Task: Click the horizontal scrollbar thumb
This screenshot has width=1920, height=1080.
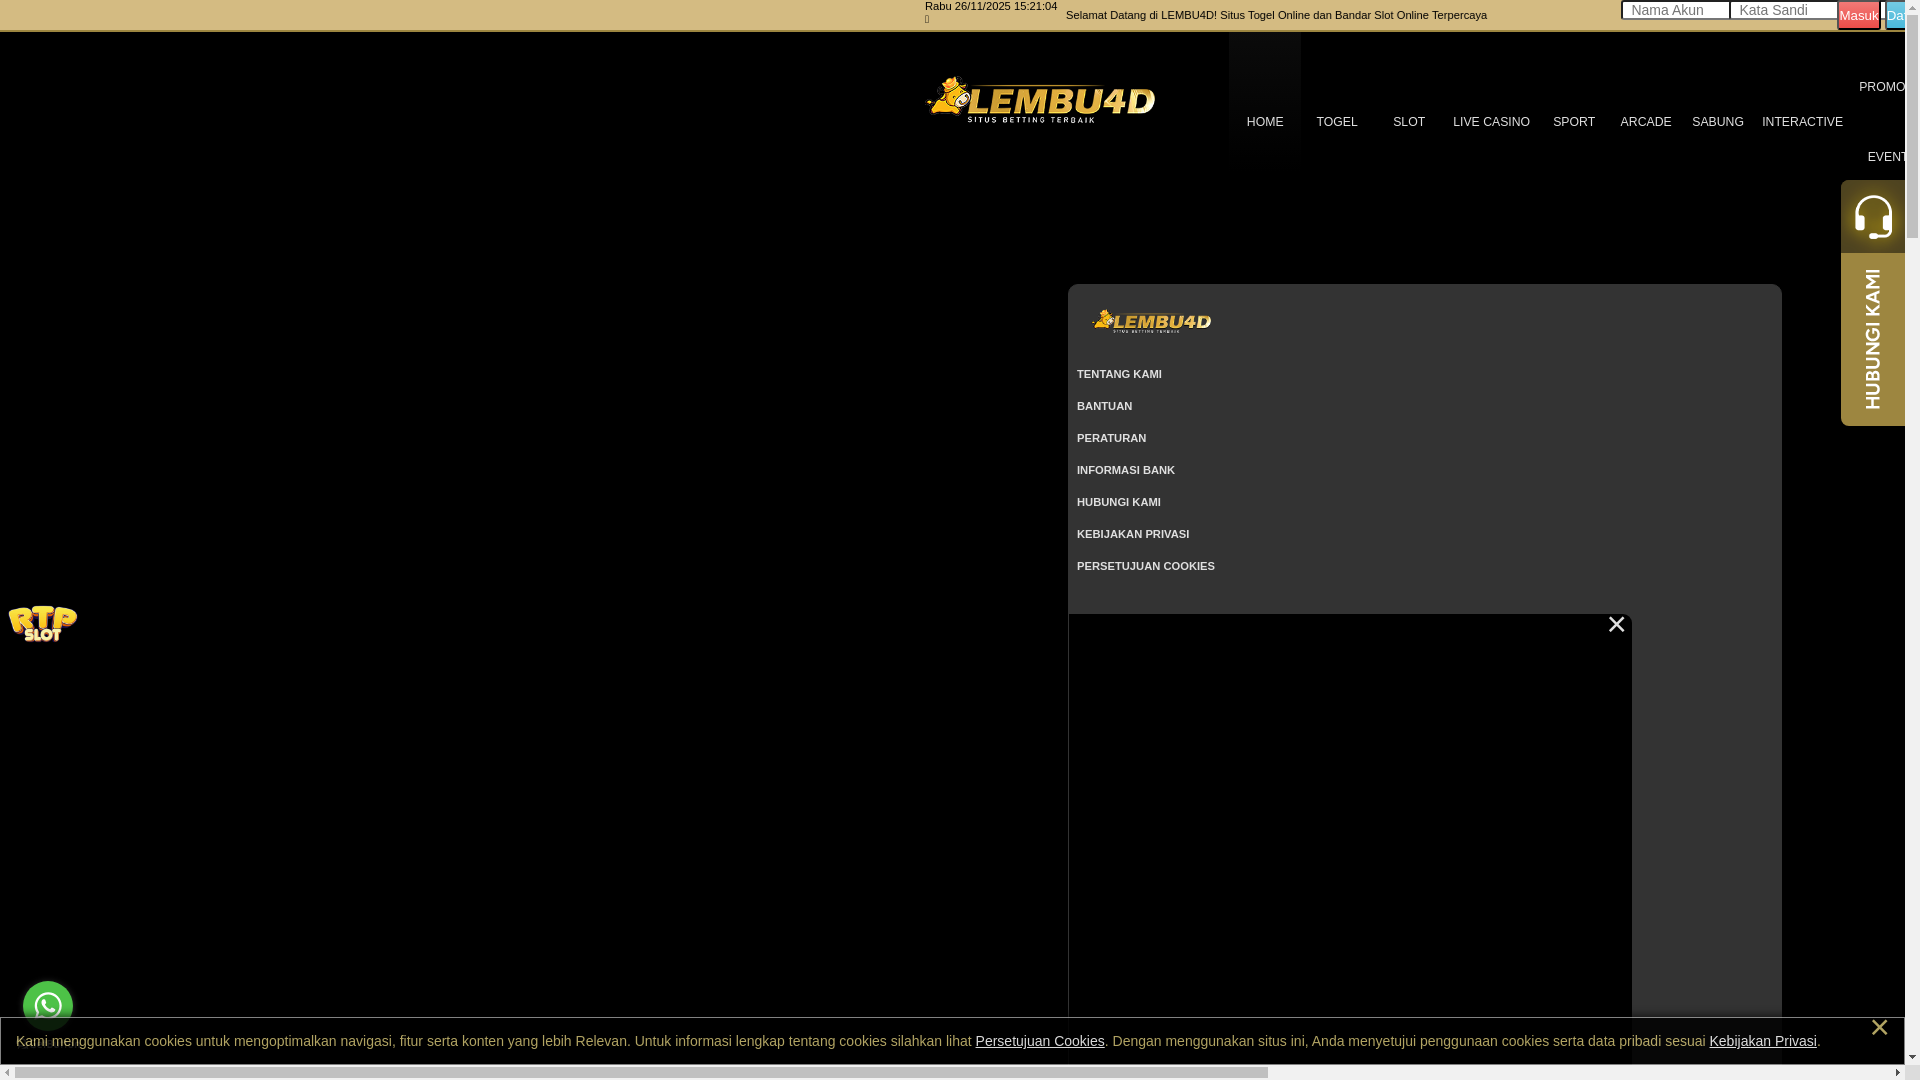Action: [641, 1072]
